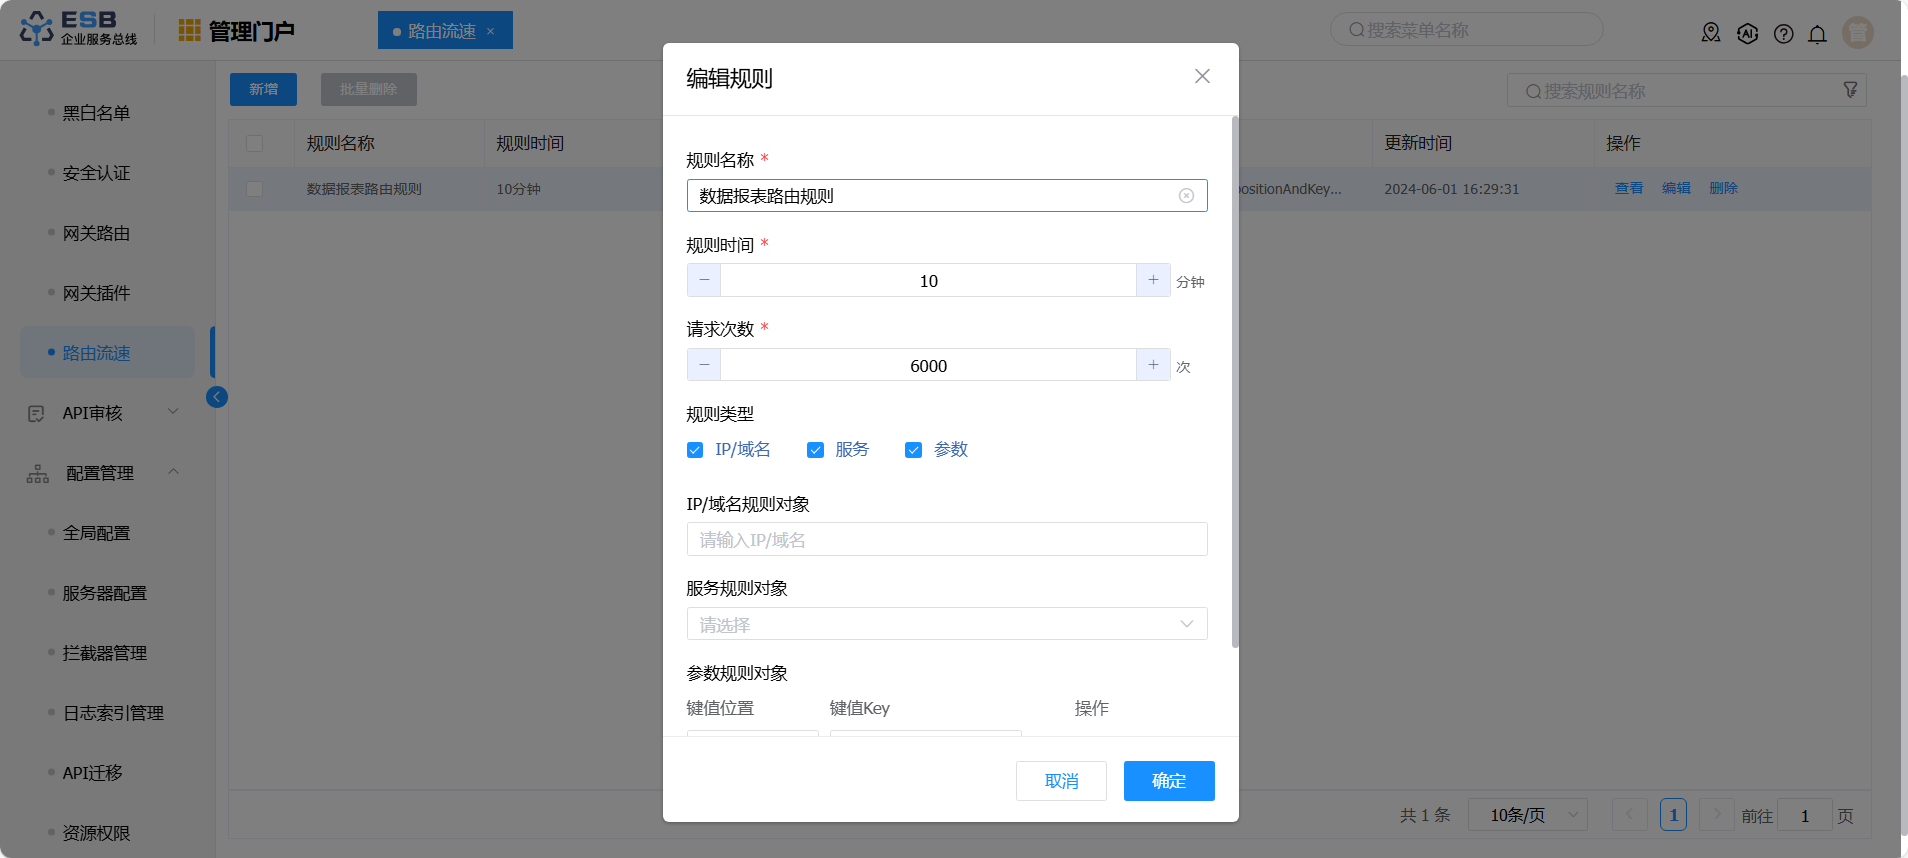This screenshot has width=1908, height=858.
Task: Click the filter icon beside rule search
Action: (1850, 91)
